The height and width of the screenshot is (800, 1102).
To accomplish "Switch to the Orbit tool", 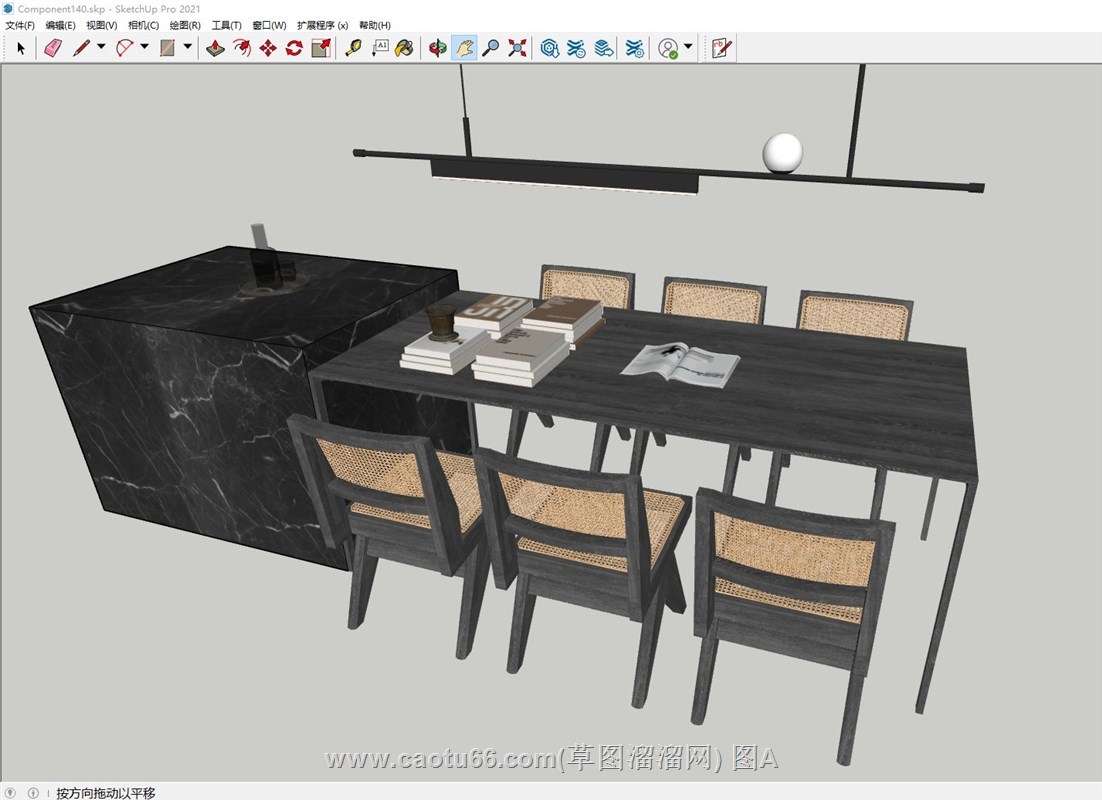I will click(437, 47).
